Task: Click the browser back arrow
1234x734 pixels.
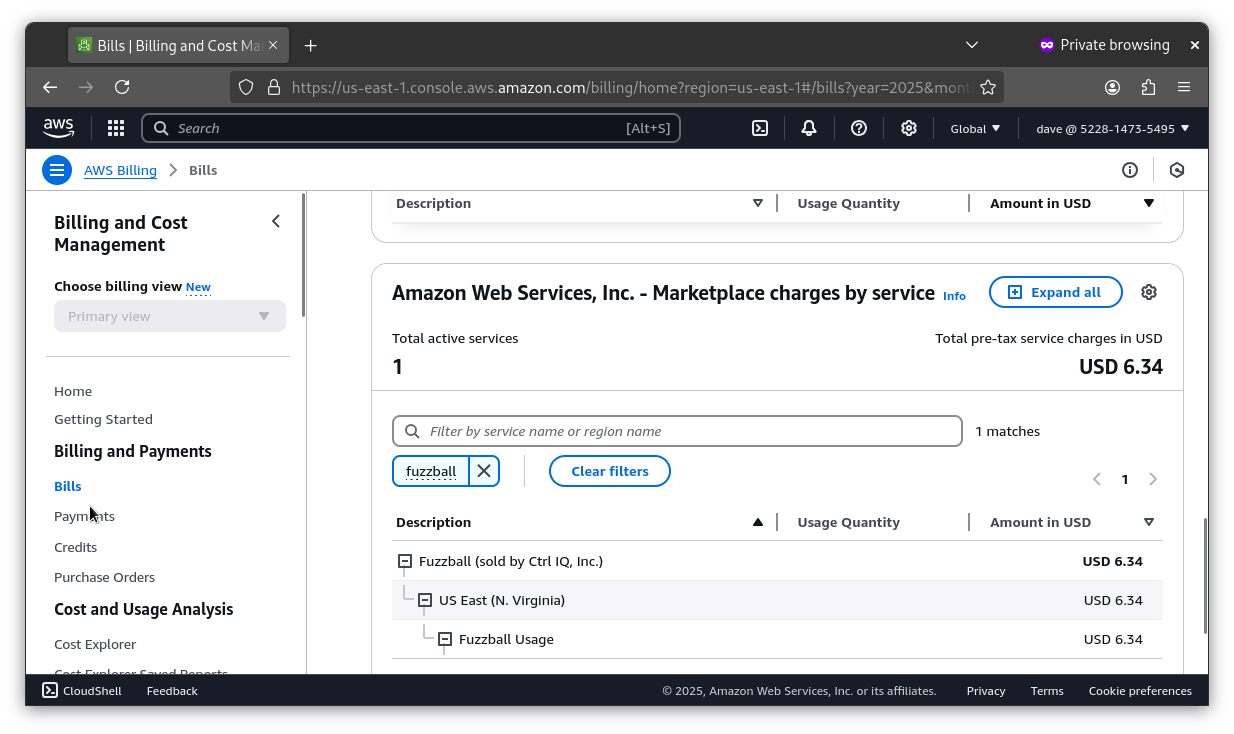Action: [x=50, y=87]
